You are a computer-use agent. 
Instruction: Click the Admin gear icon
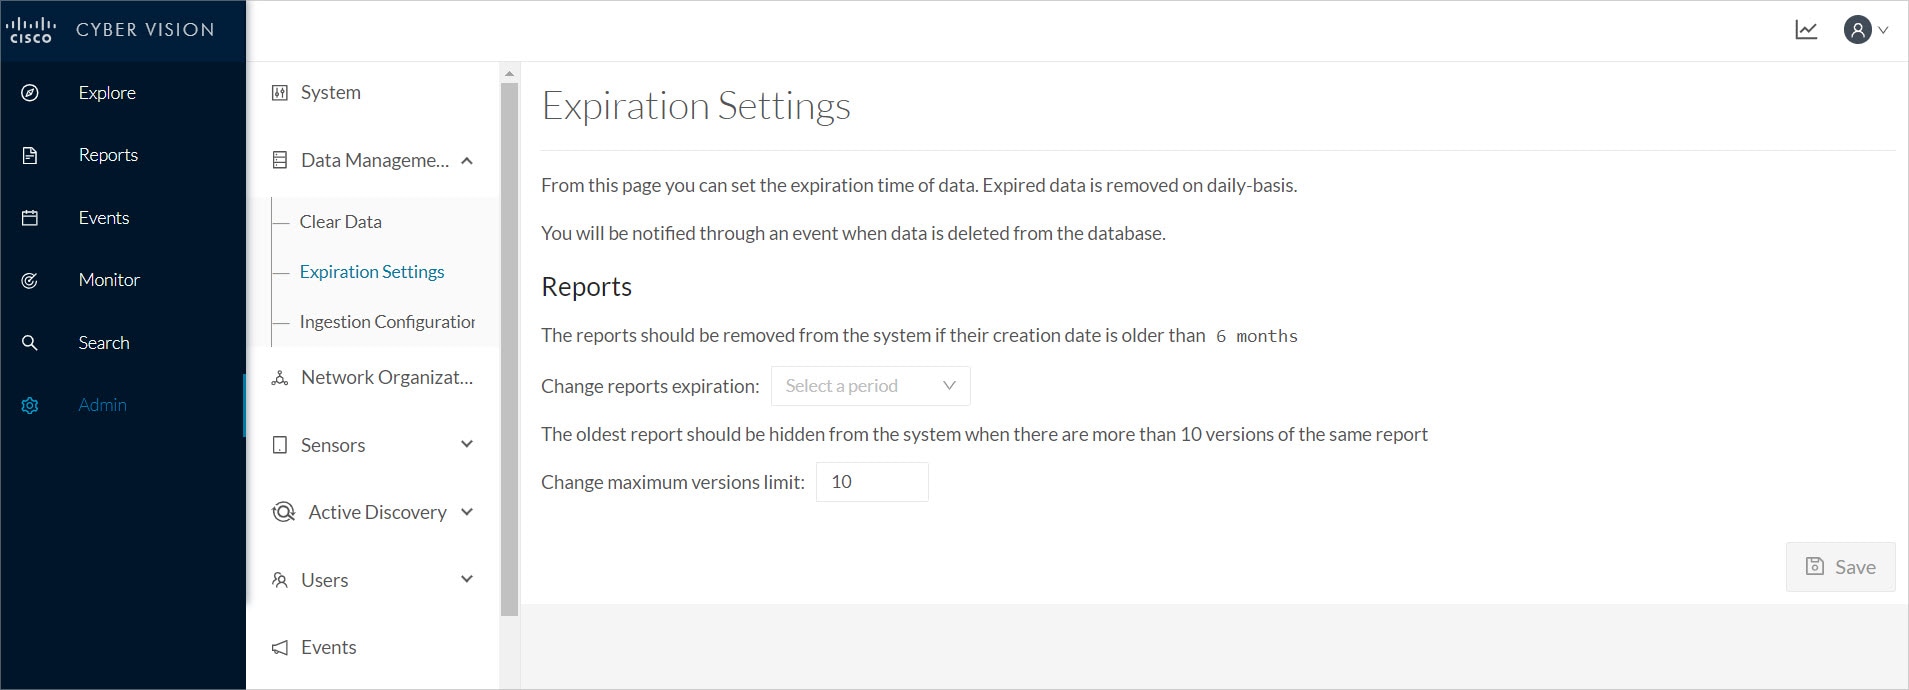tap(30, 405)
